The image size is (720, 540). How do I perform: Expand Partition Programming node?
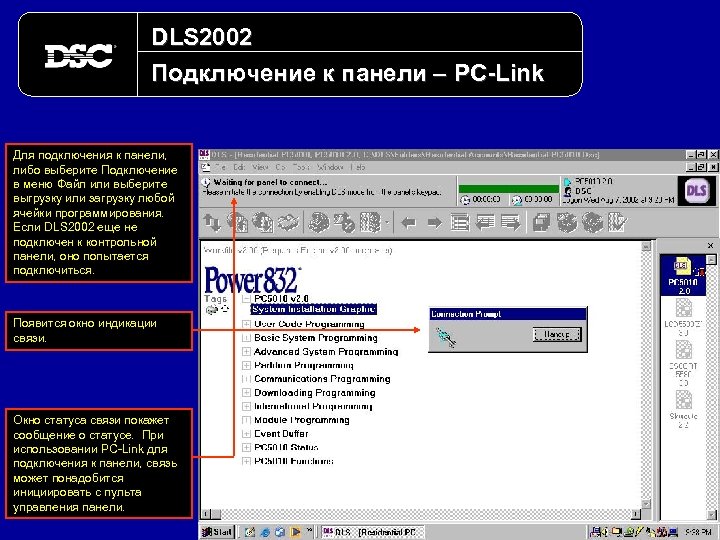point(246,366)
